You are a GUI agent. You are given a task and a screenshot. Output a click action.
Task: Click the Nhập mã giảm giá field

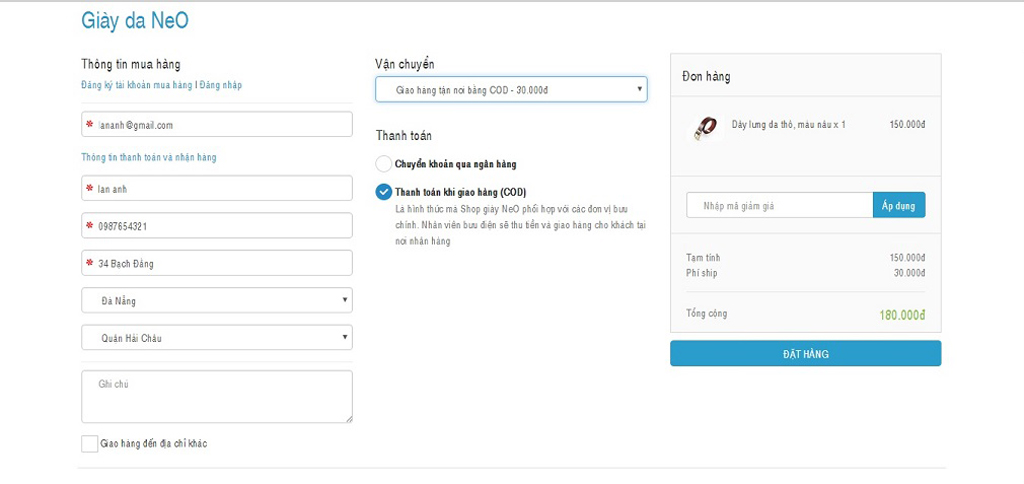tap(780, 205)
